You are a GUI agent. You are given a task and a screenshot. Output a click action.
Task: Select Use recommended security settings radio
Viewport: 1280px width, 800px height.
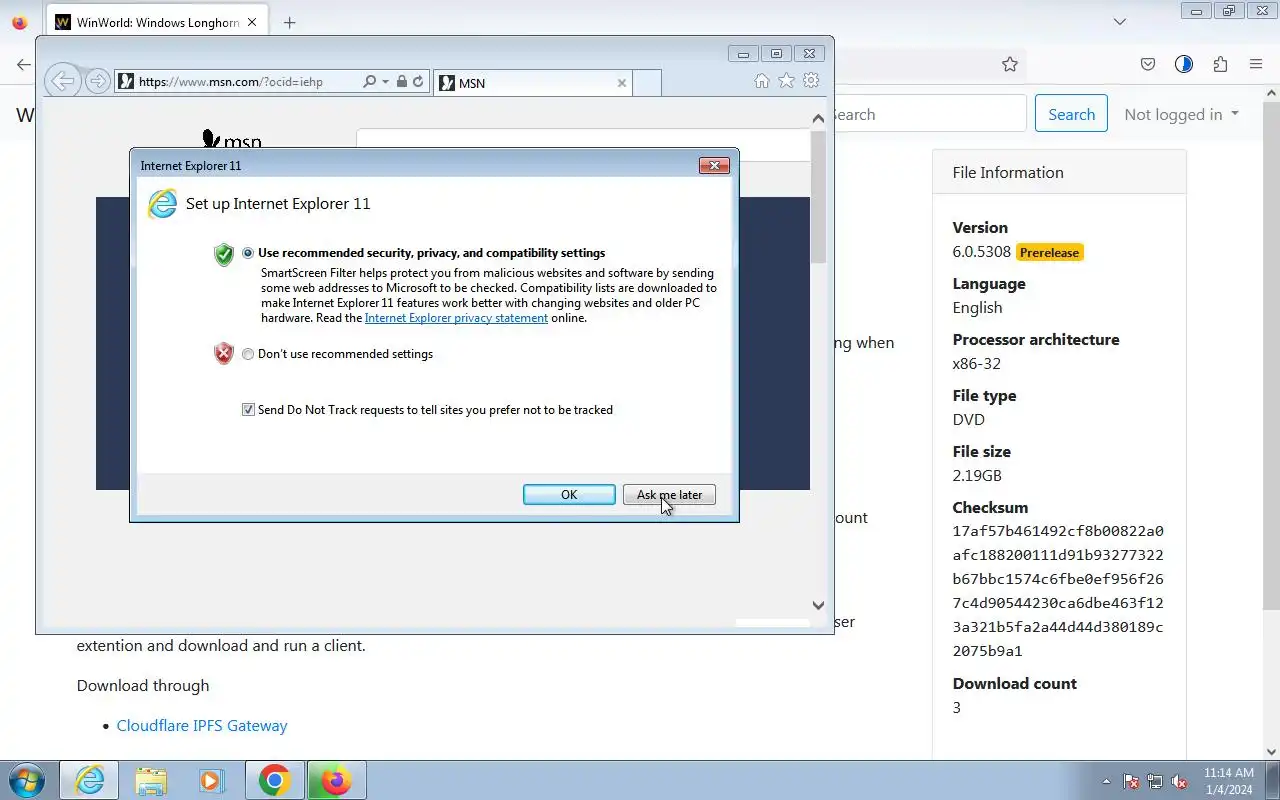[248, 253]
